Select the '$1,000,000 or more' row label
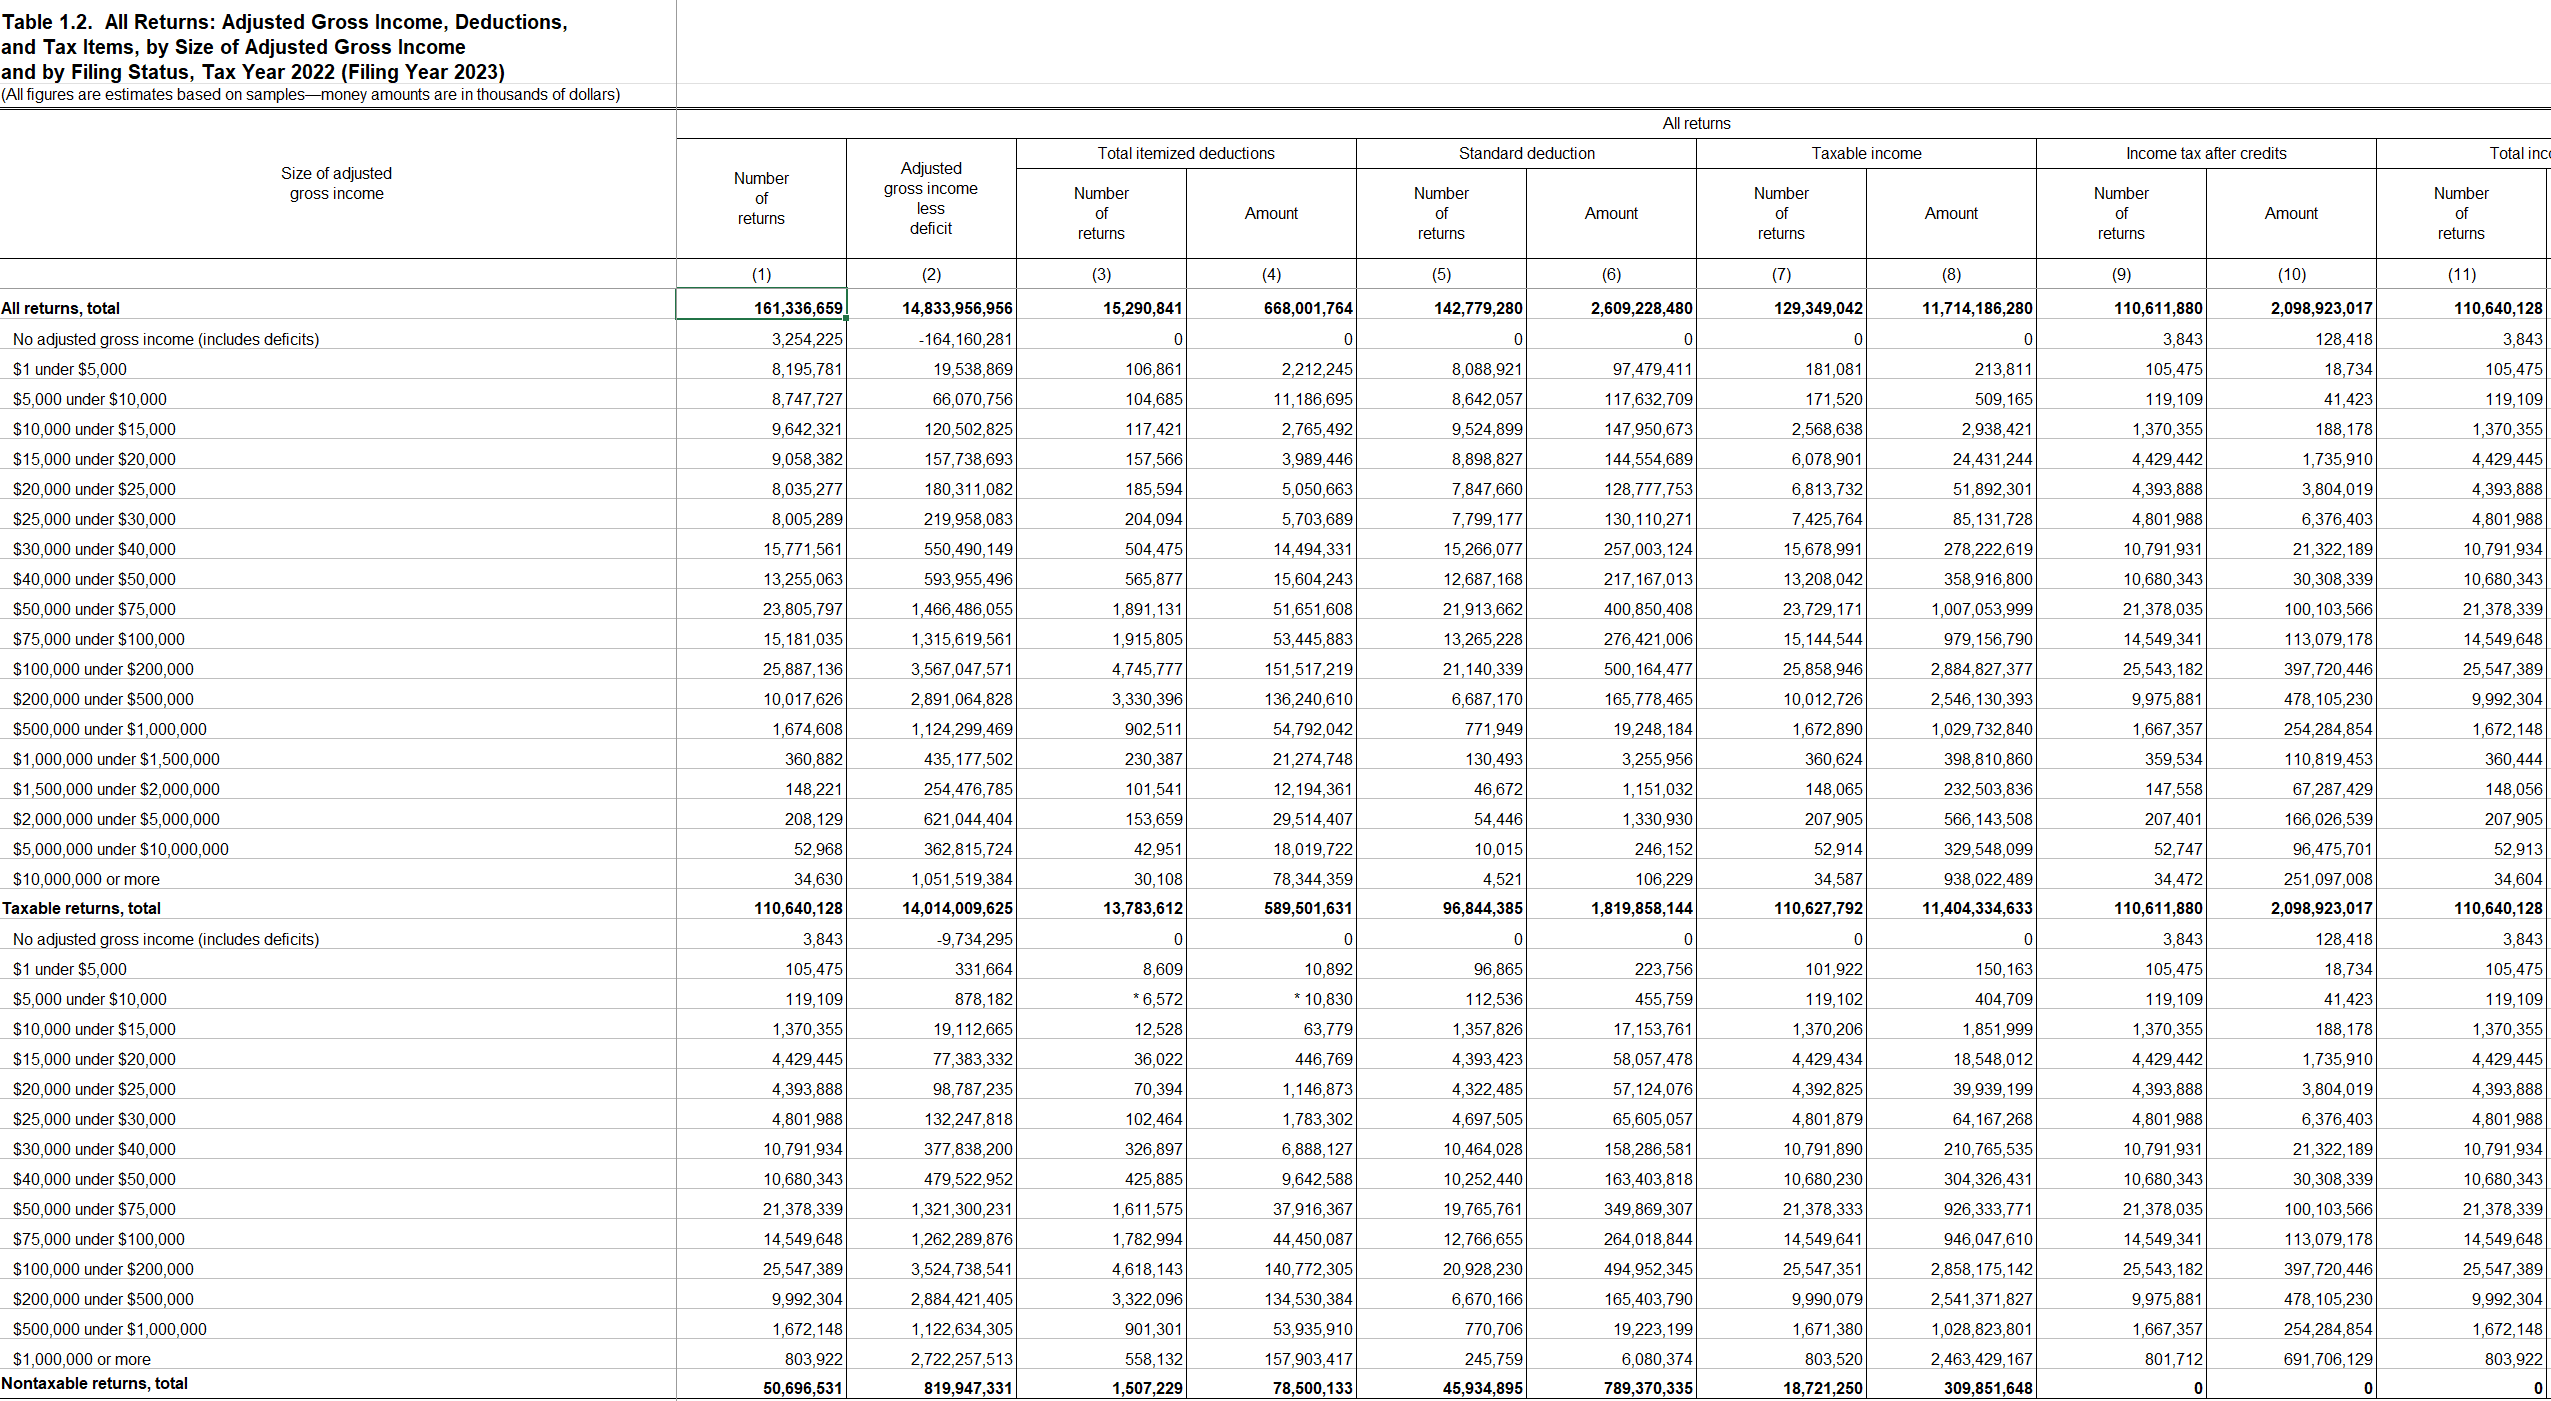The image size is (2551, 1401). coord(82,1359)
